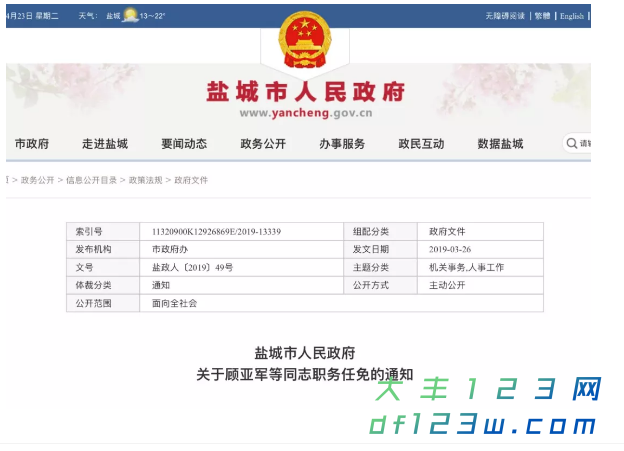The image size is (624, 451).
Task: Go to 信息公开目录 breadcrumb link
Action: click(91, 180)
